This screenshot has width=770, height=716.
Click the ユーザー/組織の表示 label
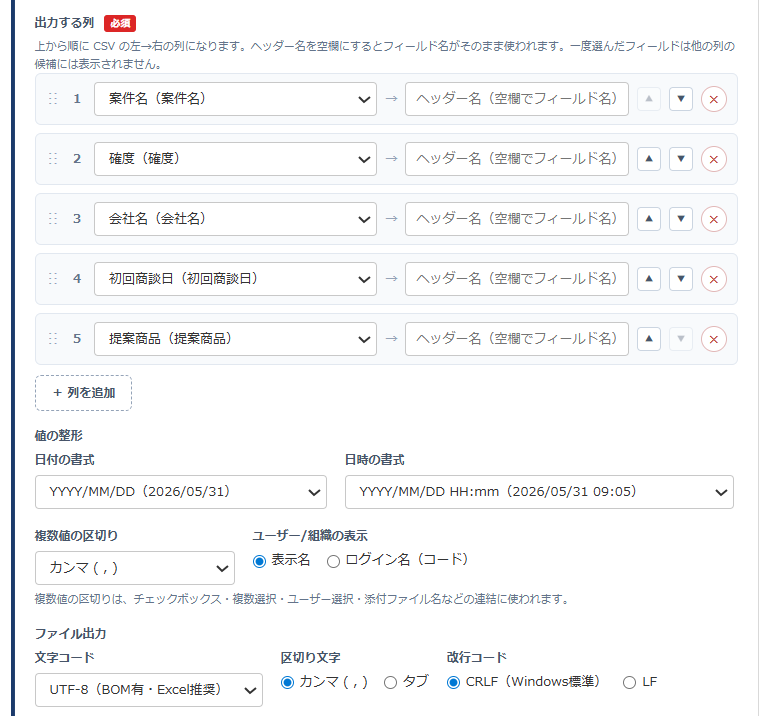point(310,536)
